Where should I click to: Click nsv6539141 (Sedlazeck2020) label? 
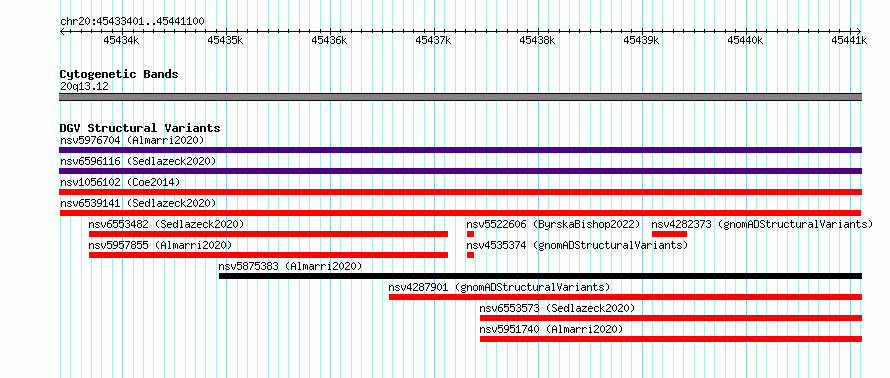pos(138,203)
